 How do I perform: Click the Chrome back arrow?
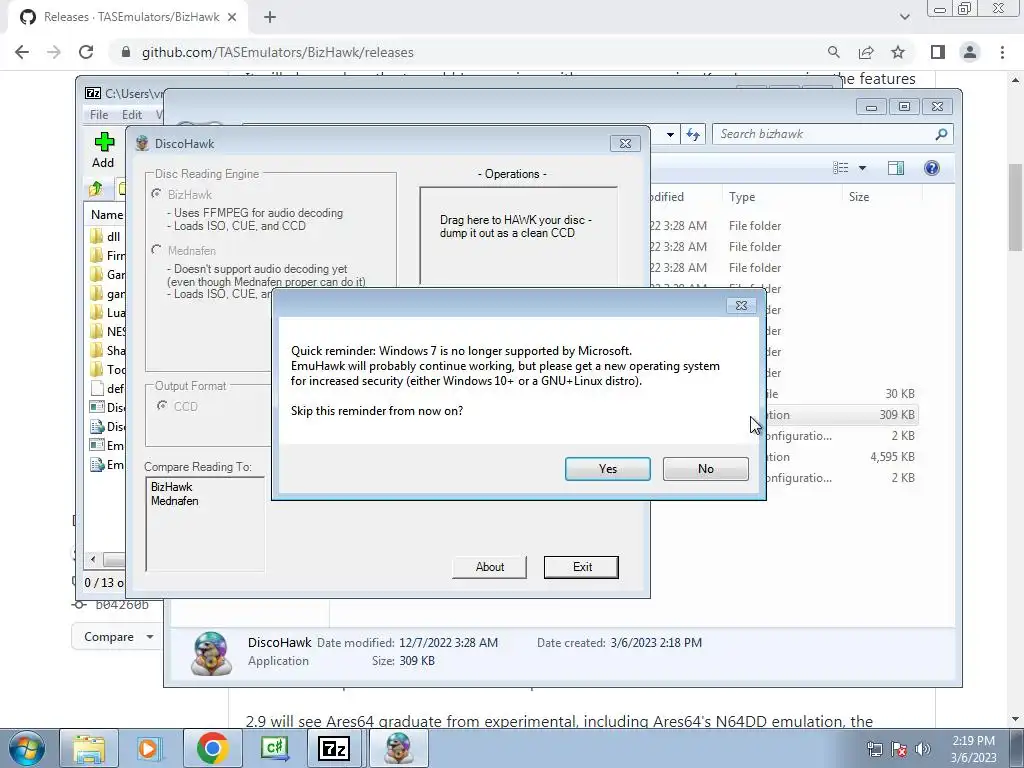pos(22,52)
